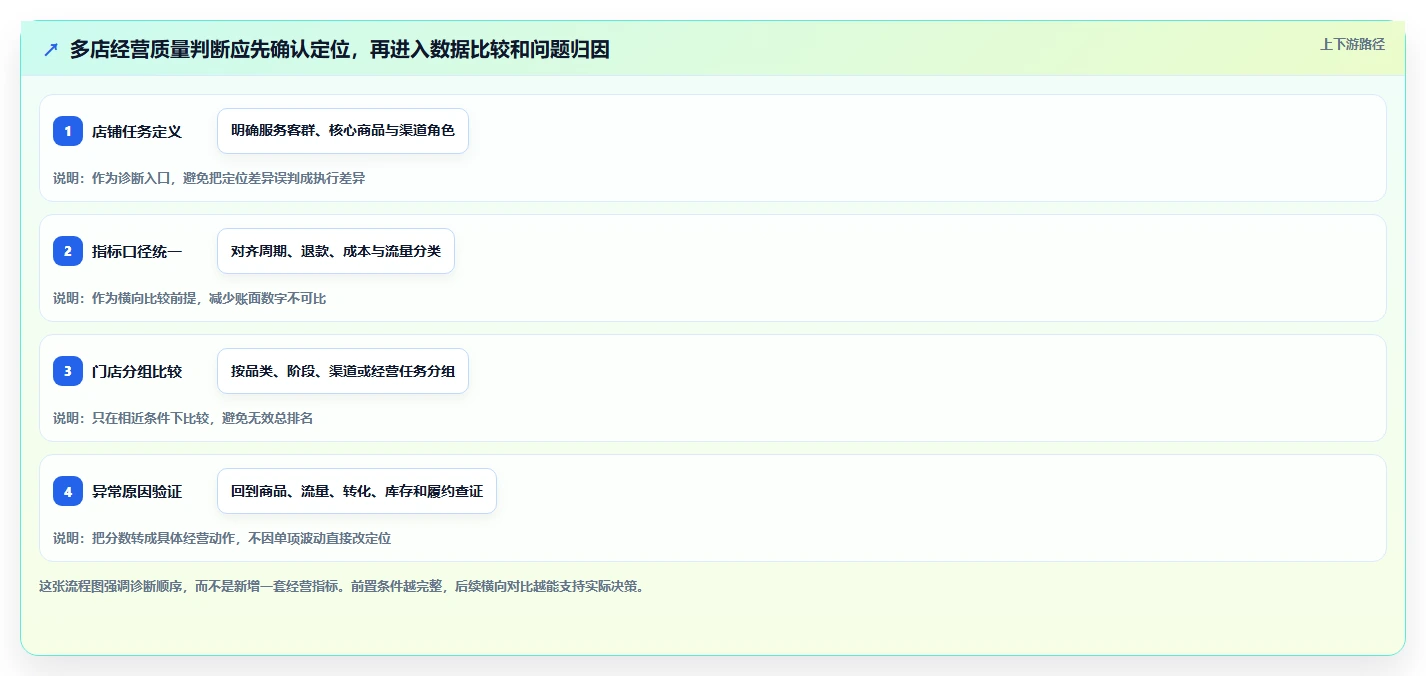Click the 上下游路径 label in header
Viewport: 1426px width, 676px height.
tap(1352, 44)
